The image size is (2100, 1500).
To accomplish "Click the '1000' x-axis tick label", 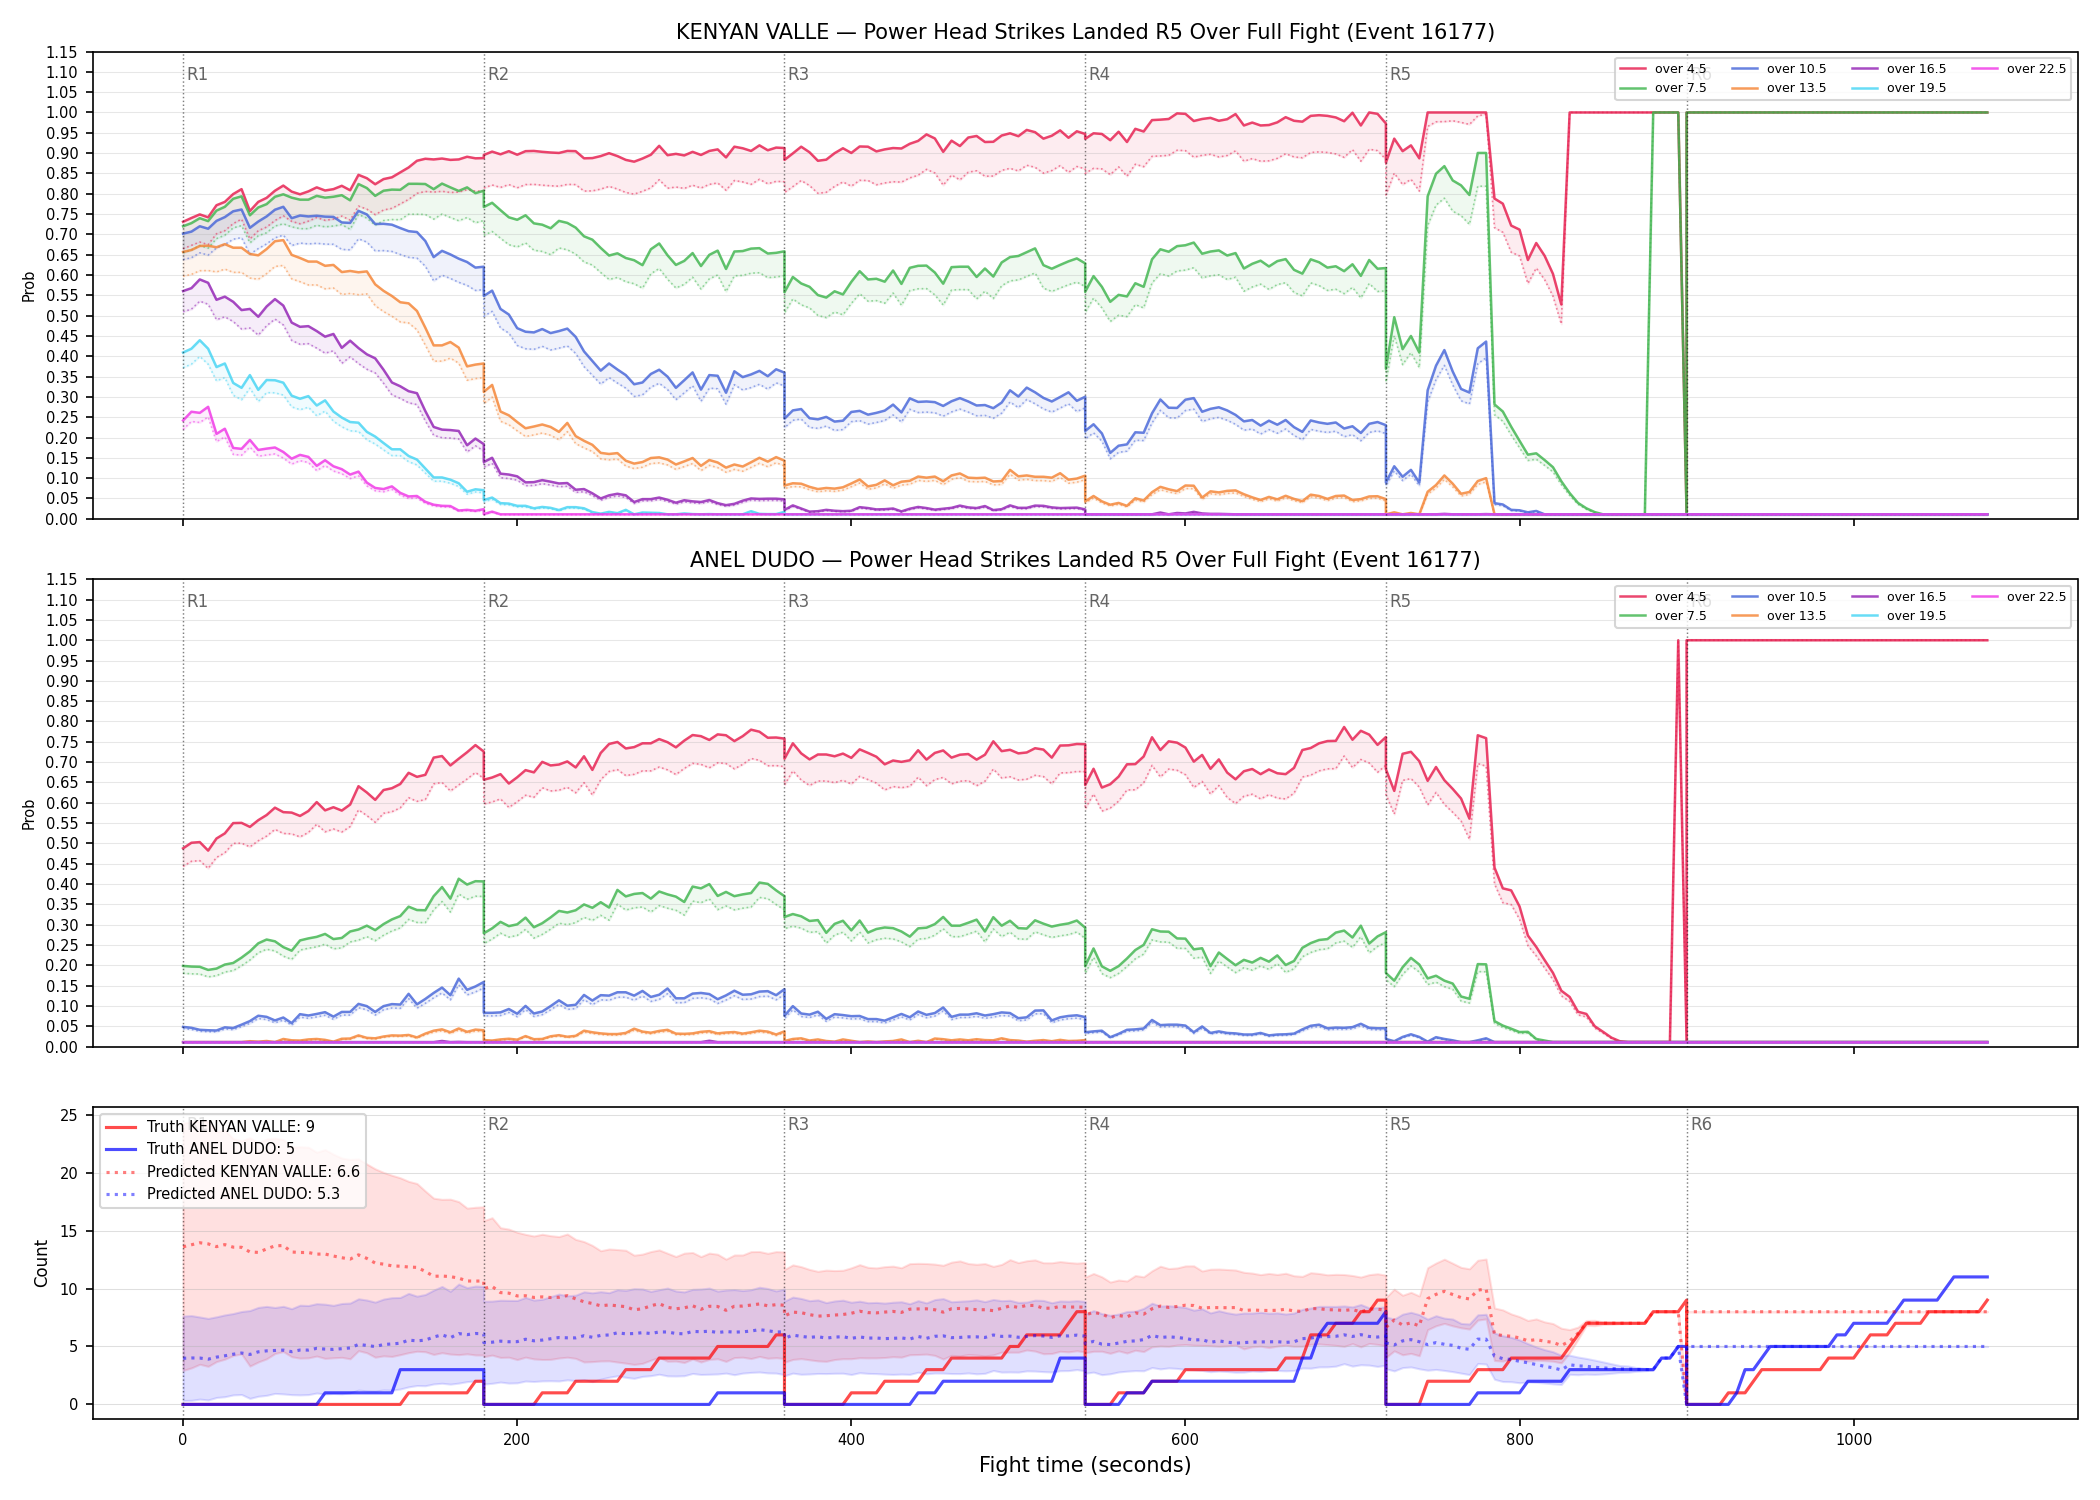I will tap(1854, 1440).
